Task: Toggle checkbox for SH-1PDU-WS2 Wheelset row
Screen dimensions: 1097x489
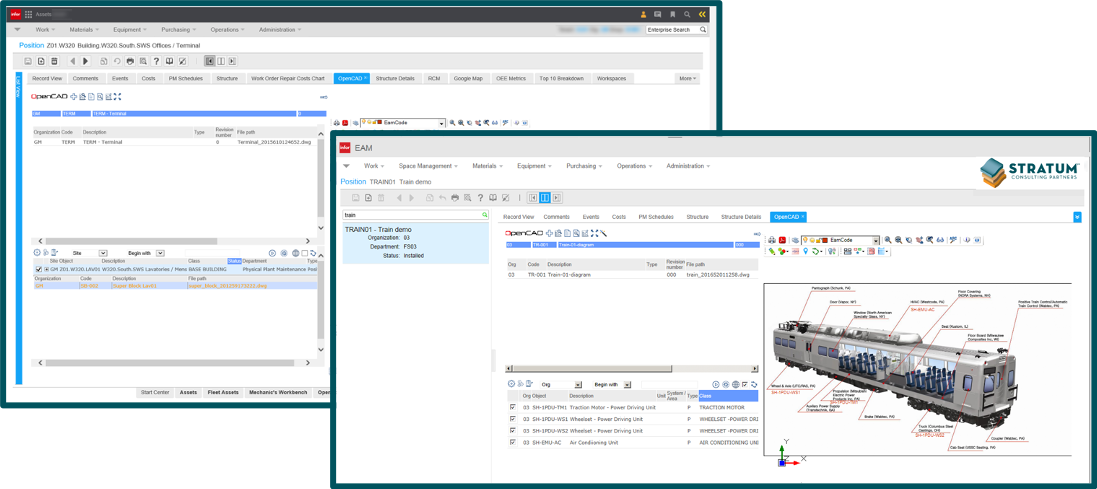Action: click(x=513, y=430)
